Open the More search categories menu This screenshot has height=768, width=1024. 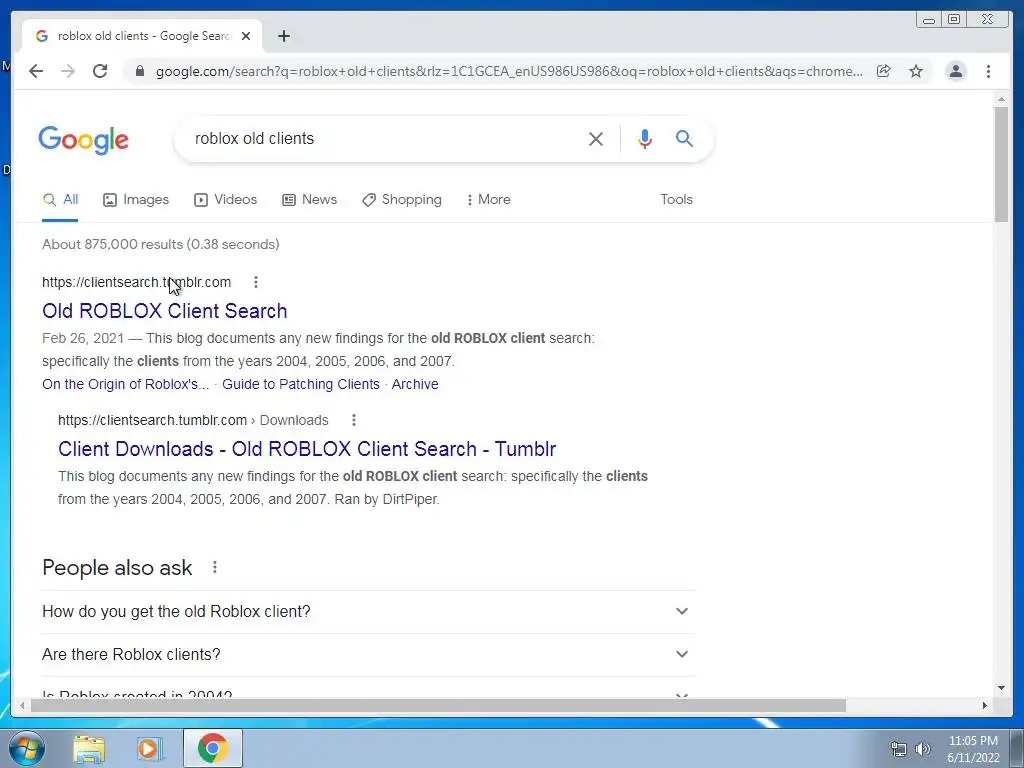488,200
